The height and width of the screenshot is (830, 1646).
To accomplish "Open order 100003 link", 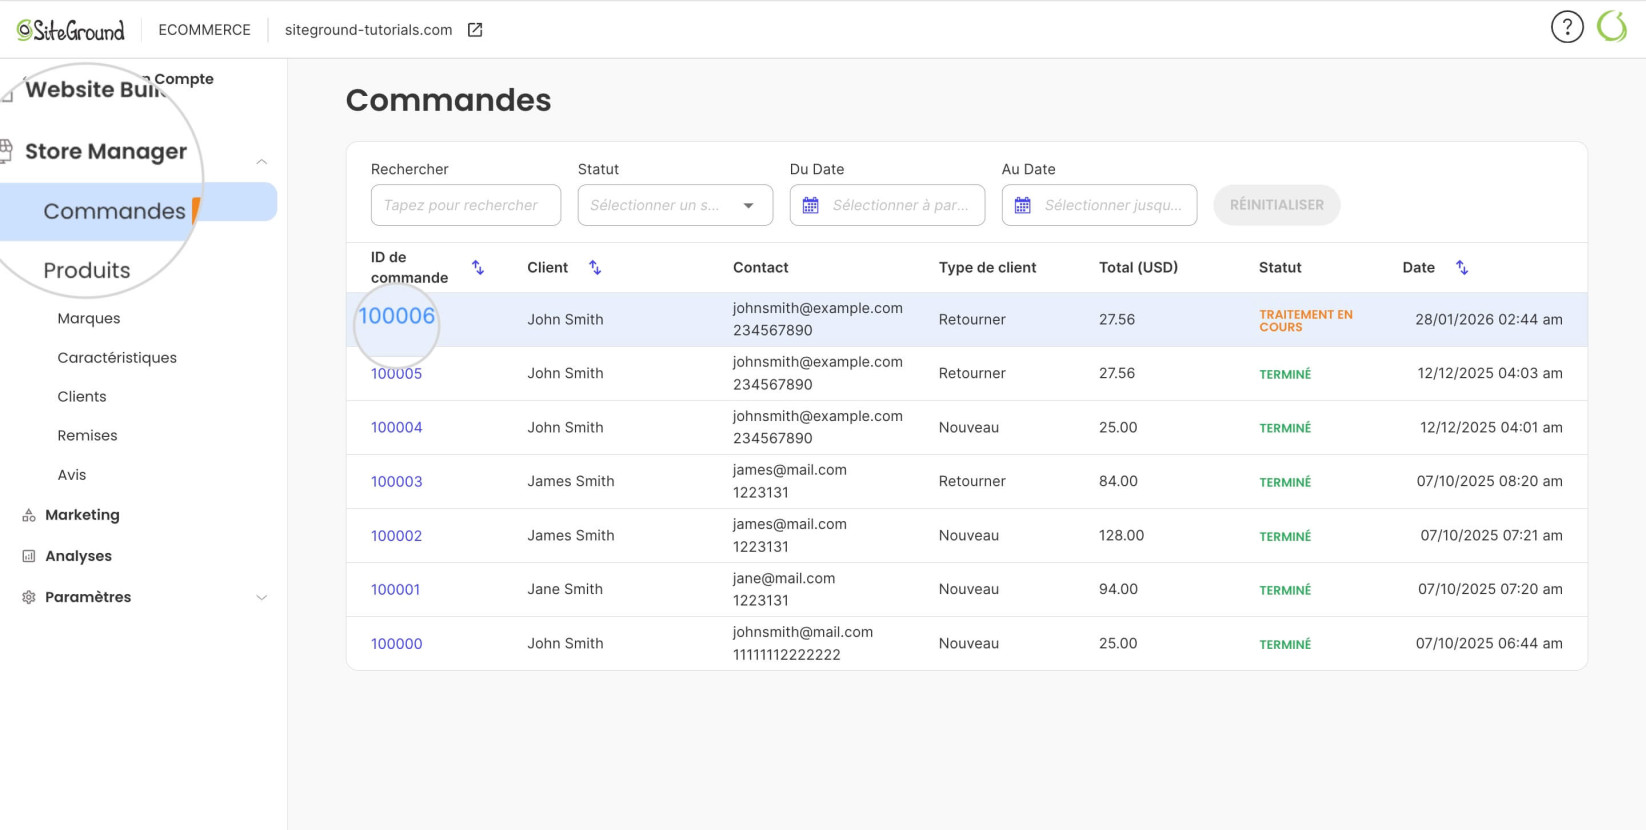I will pos(397,481).
